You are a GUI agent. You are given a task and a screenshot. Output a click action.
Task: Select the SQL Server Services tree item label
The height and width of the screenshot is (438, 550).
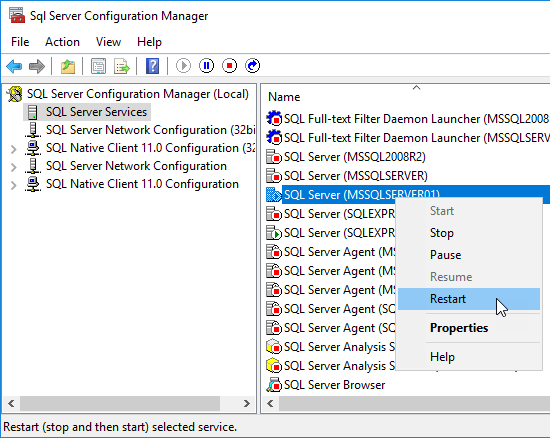(x=96, y=112)
